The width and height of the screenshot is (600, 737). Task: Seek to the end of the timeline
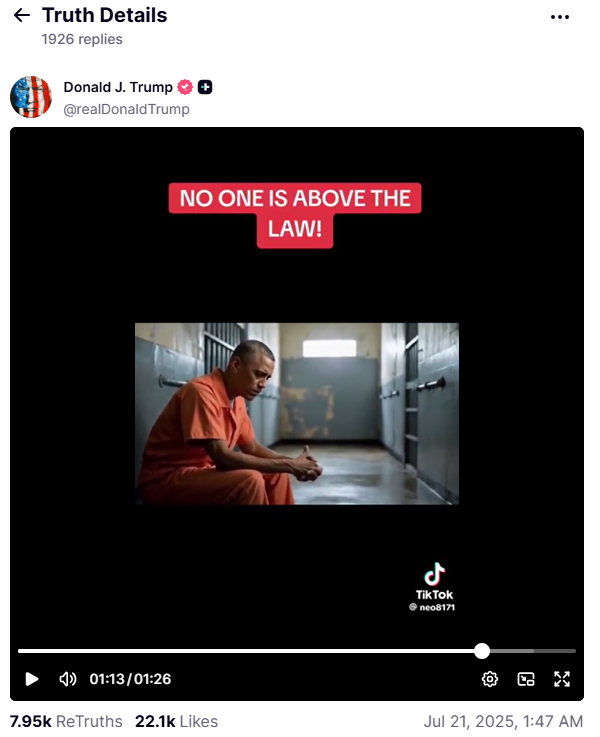(574, 651)
